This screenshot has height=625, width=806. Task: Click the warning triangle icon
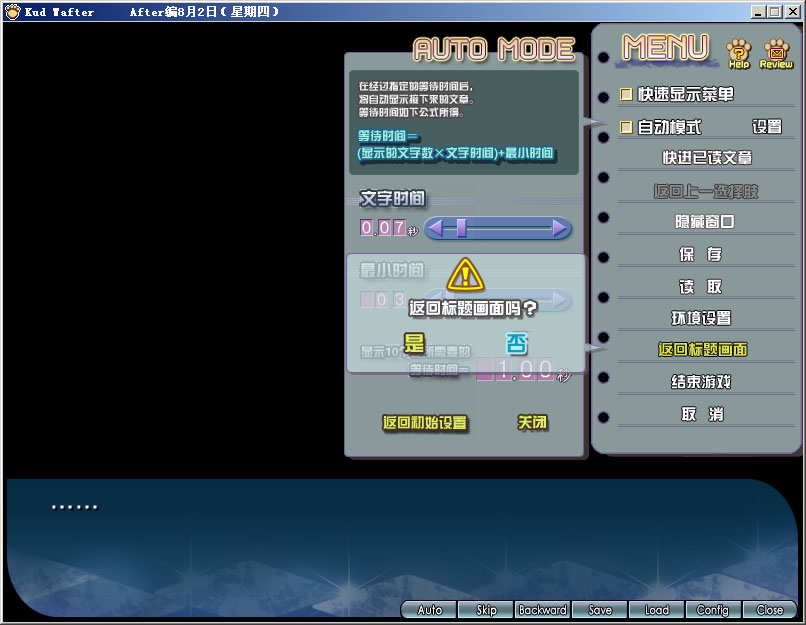coord(465,274)
